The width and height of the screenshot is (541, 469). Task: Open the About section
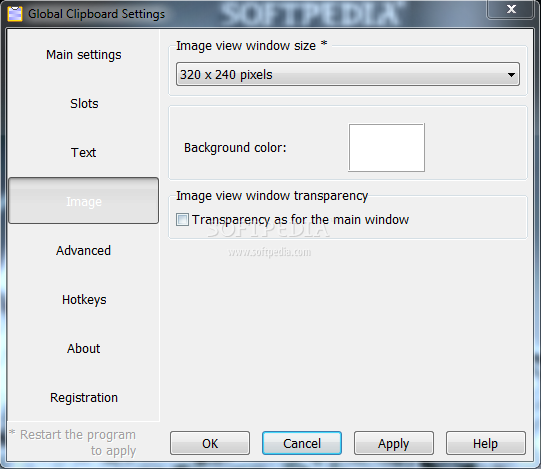pyautogui.click(x=83, y=349)
